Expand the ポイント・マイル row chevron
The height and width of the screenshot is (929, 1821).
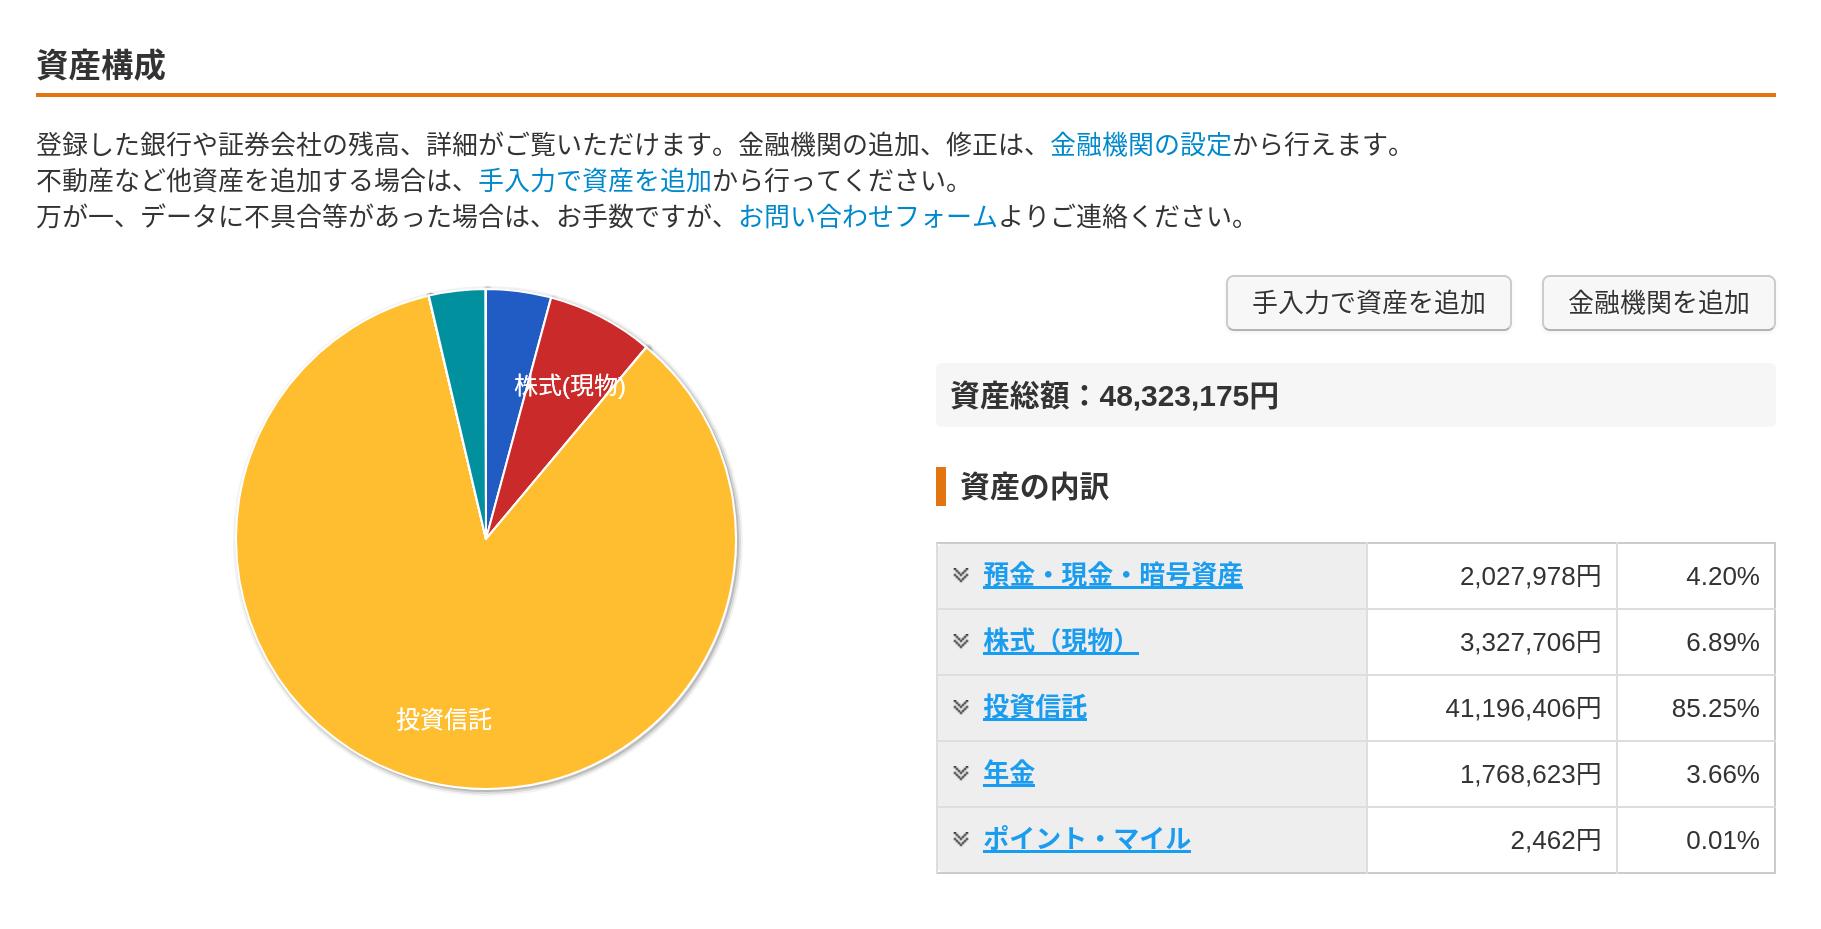961,839
